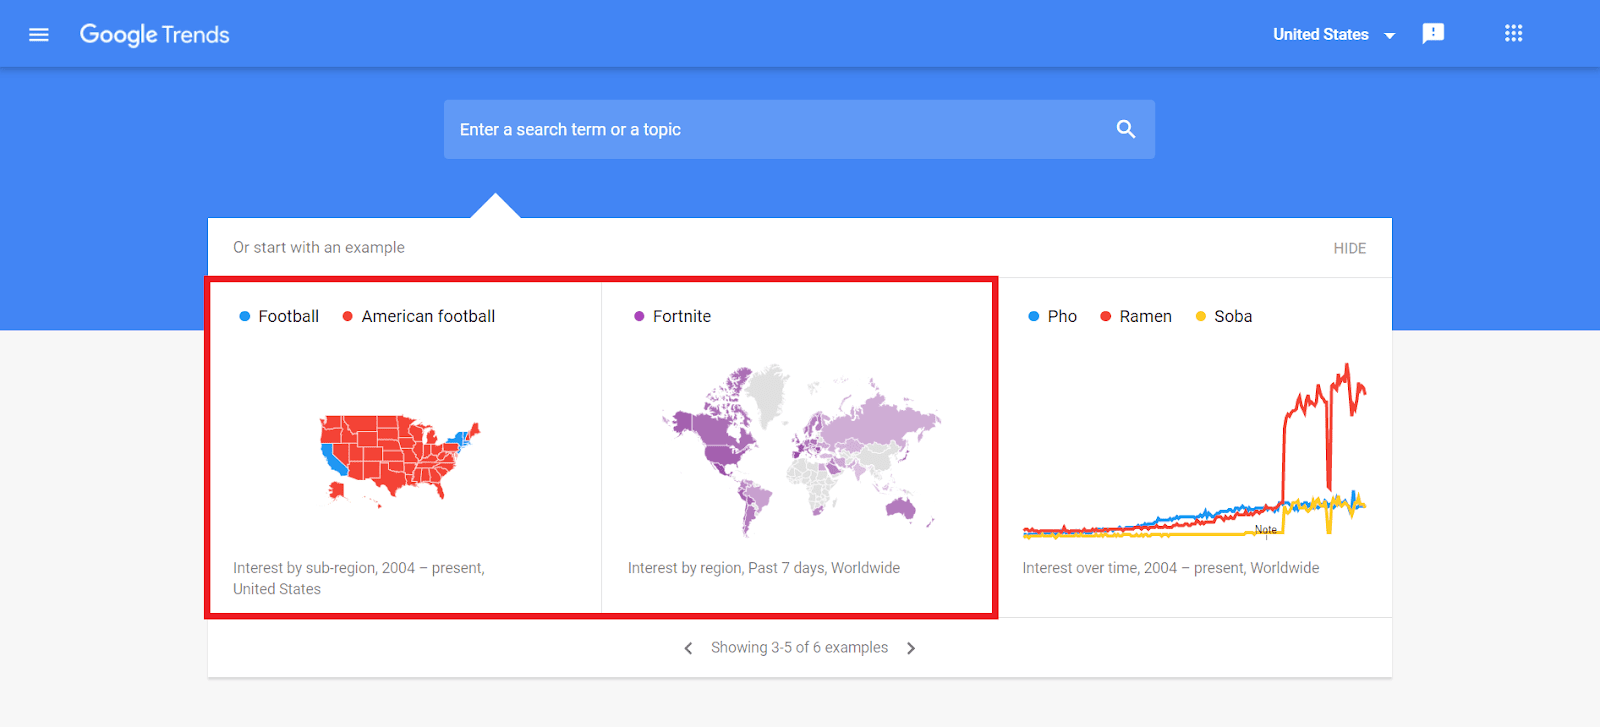Click the yellow Soba legend dot

(x=1201, y=316)
